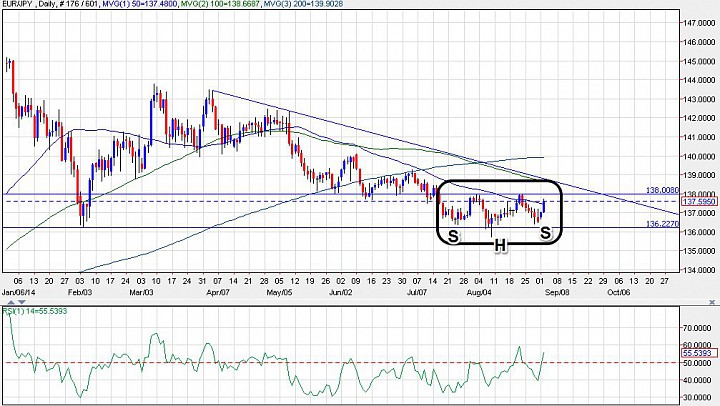The width and height of the screenshot is (720, 406).
Task: Click the RSI current value box 55.5393
Action: point(700,353)
